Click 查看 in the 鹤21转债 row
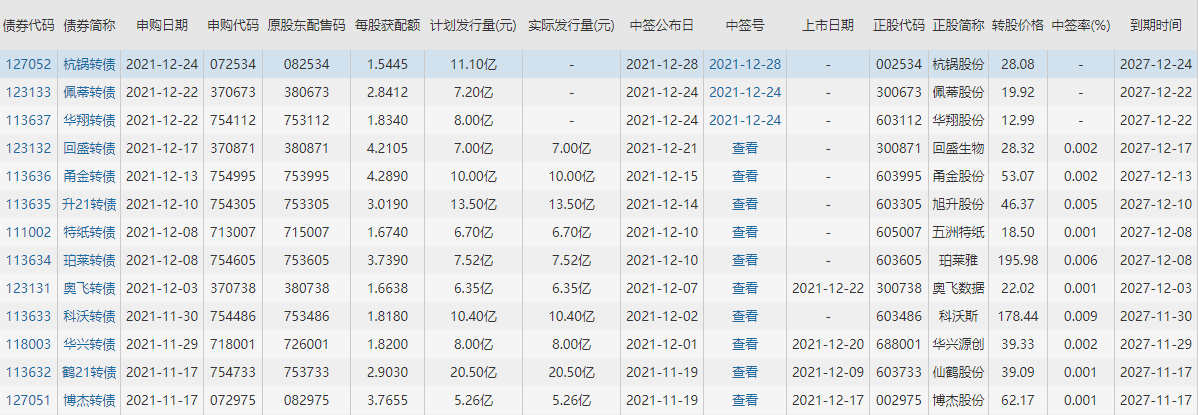Screen dimensions: 1198x415 tap(745, 372)
